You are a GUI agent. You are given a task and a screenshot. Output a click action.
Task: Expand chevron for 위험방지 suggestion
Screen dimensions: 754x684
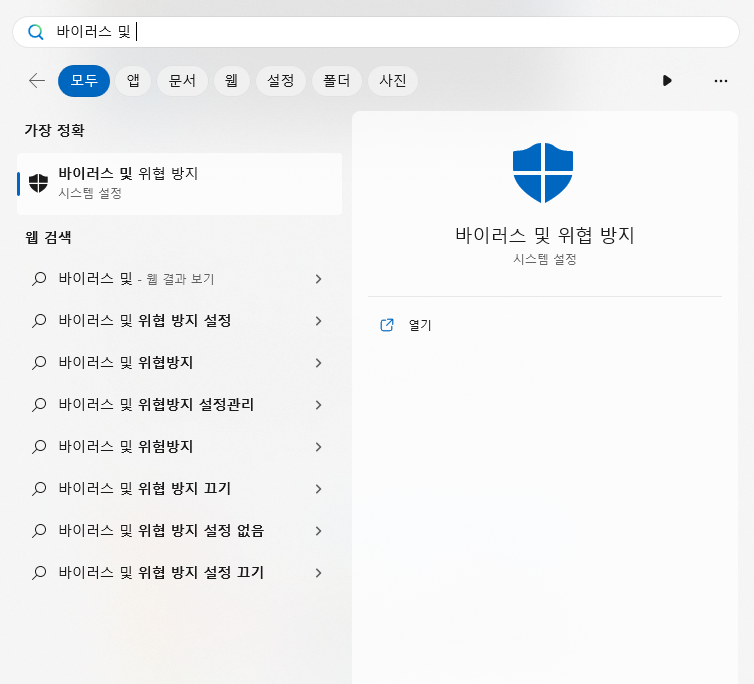(318, 447)
